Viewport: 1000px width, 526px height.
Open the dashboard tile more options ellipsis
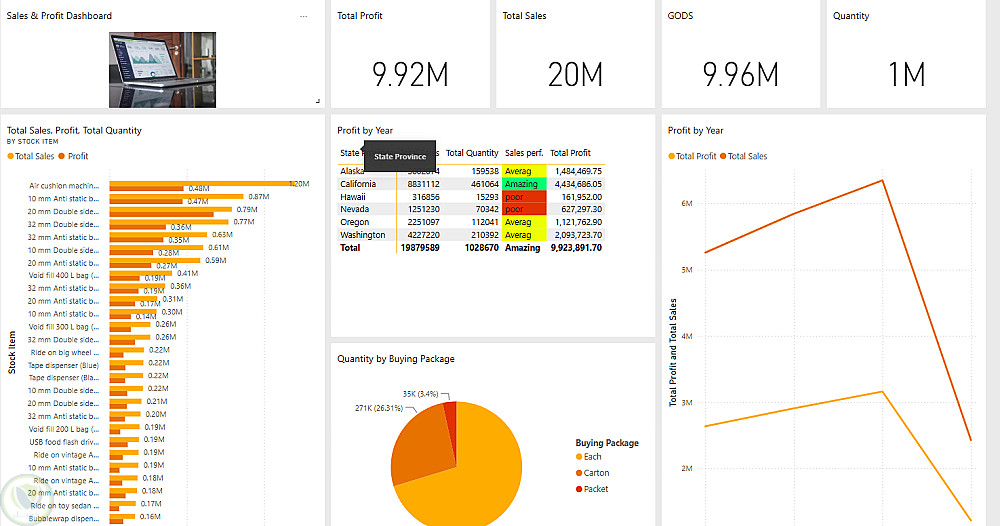pyautogui.click(x=304, y=16)
